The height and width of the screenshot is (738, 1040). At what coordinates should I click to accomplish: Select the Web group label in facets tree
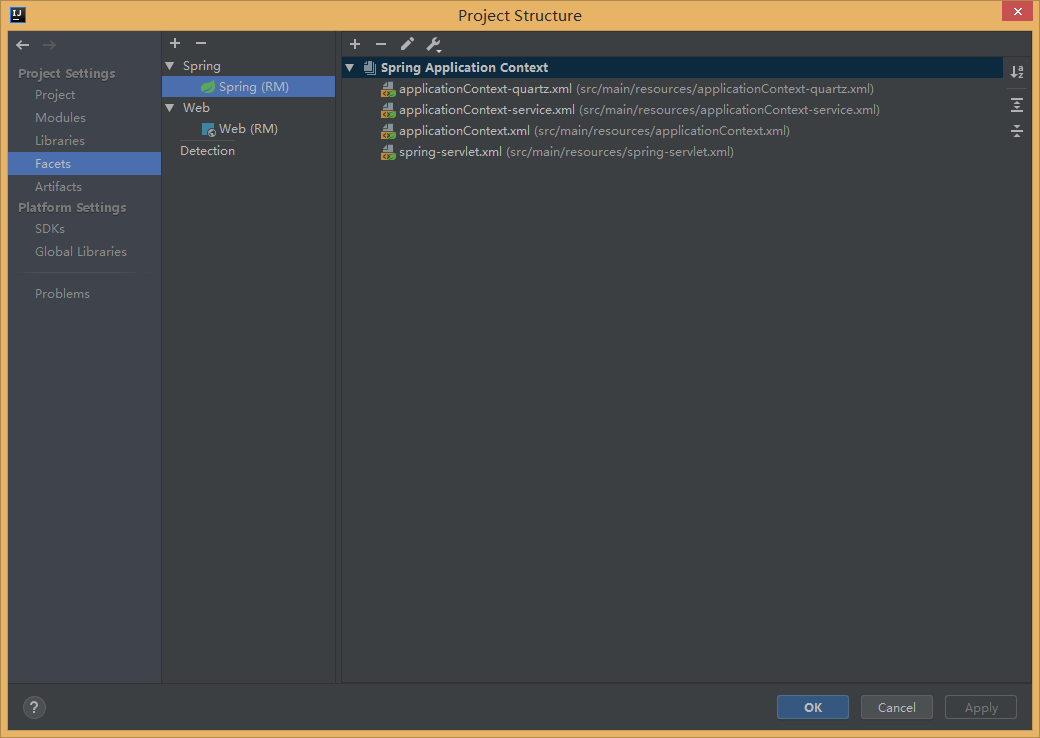196,107
